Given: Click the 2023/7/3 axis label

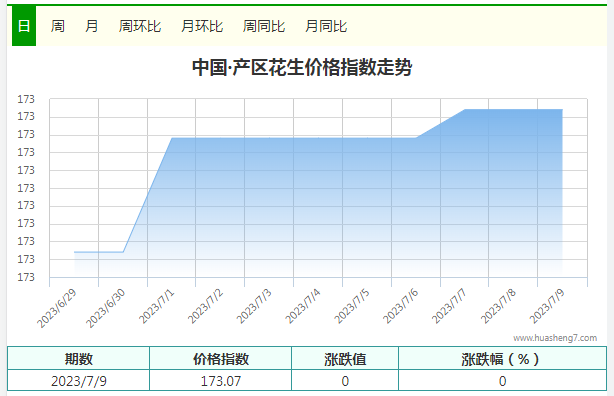Looking at the screenshot, I should coord(255,307).
